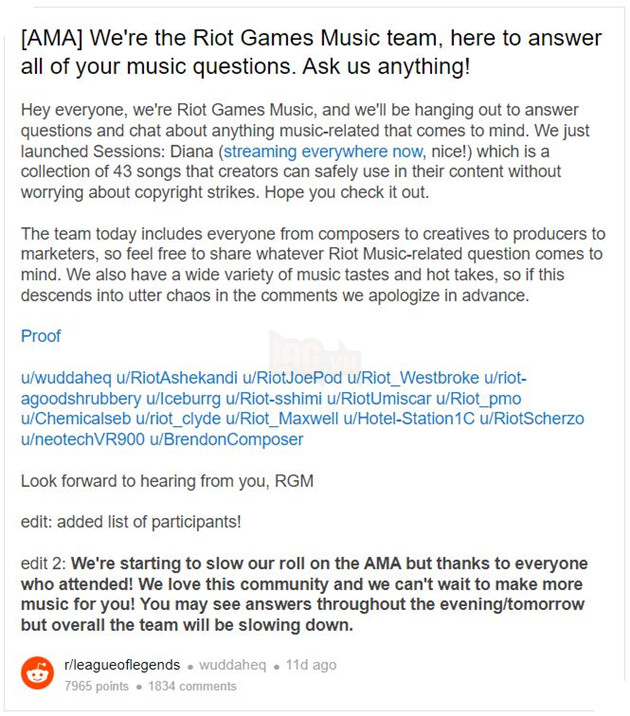Go to the r/leagueoflegends subreddit
Image resolution: width=630 pixels, height=716 pixels.
122,665
